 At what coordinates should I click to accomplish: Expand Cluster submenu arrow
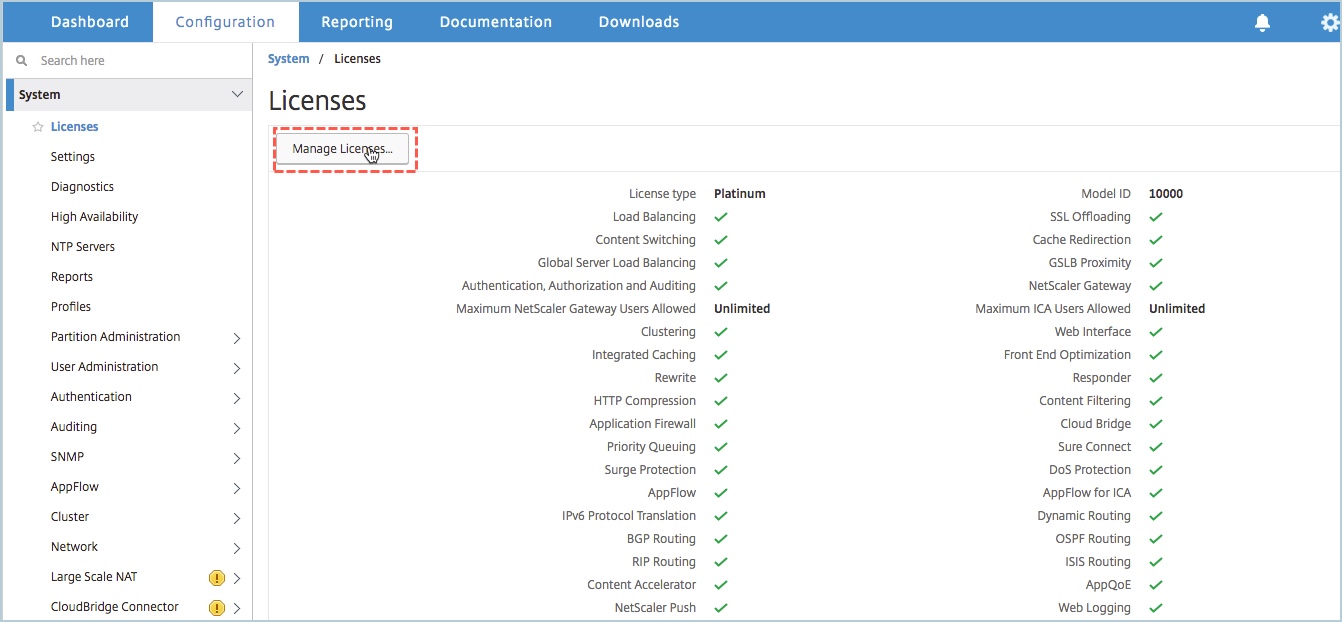[237, 518]
